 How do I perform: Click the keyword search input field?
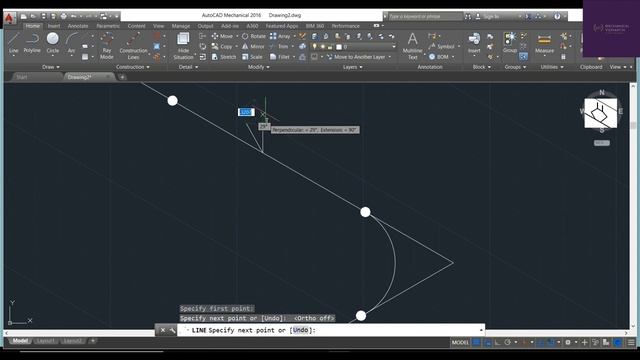coord(424,16)
